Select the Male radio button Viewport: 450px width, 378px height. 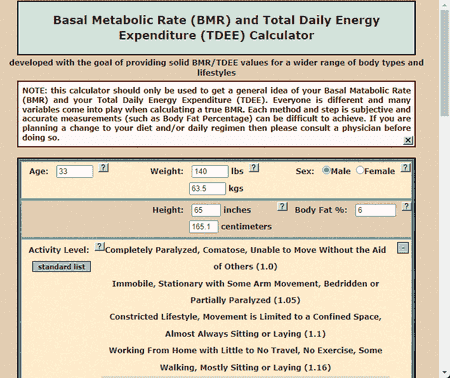[326, 171]
